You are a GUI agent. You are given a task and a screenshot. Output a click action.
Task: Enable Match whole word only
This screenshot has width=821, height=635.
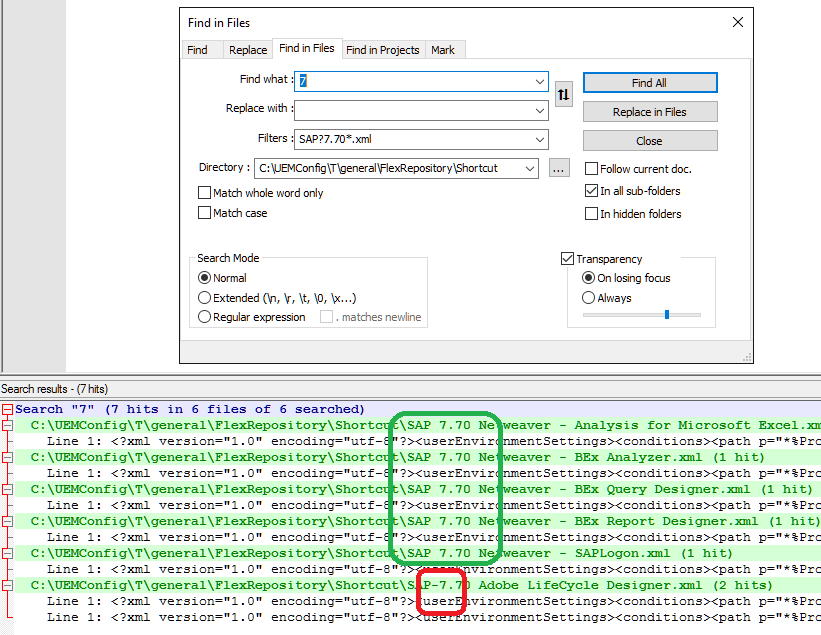point(205,192)
